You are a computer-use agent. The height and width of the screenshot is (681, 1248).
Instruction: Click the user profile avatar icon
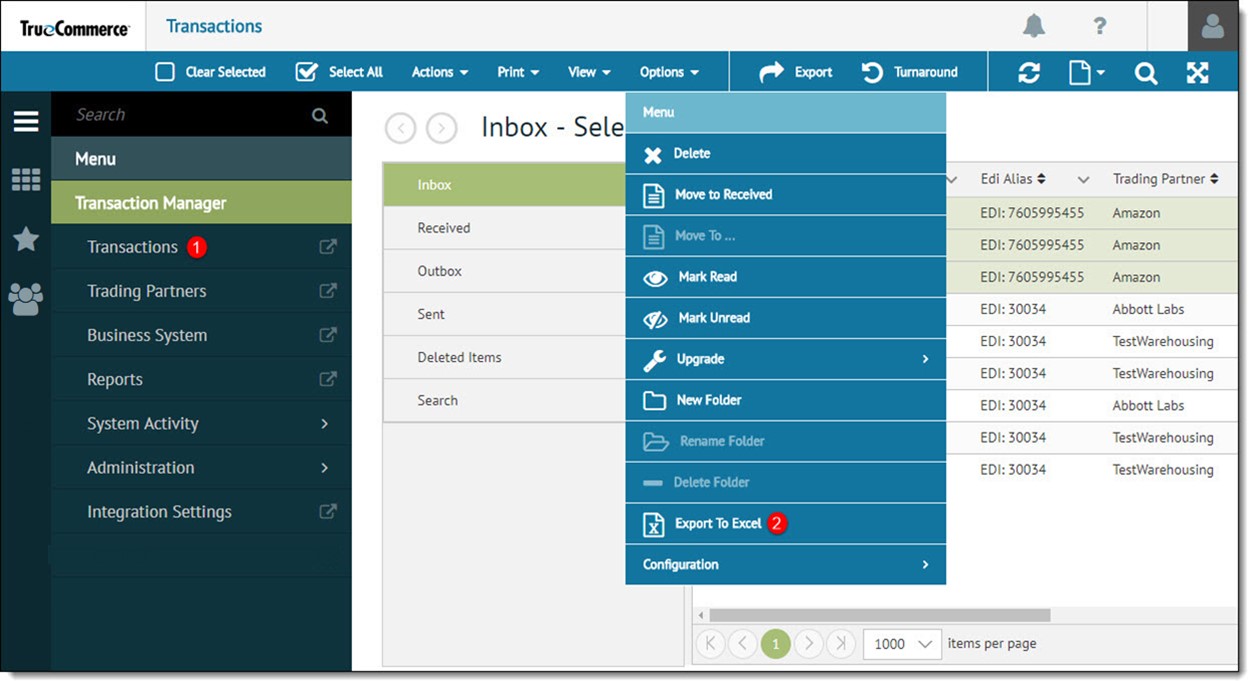point(1212,26)
